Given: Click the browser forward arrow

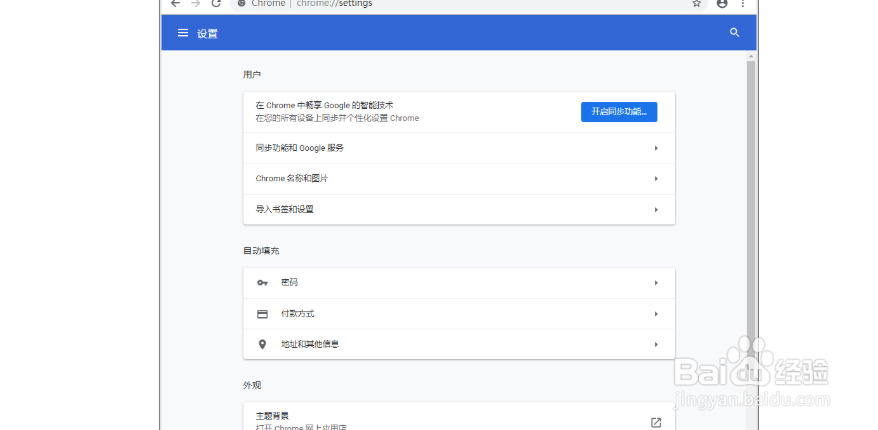Looking at the screenshot, I should (195, 3).
